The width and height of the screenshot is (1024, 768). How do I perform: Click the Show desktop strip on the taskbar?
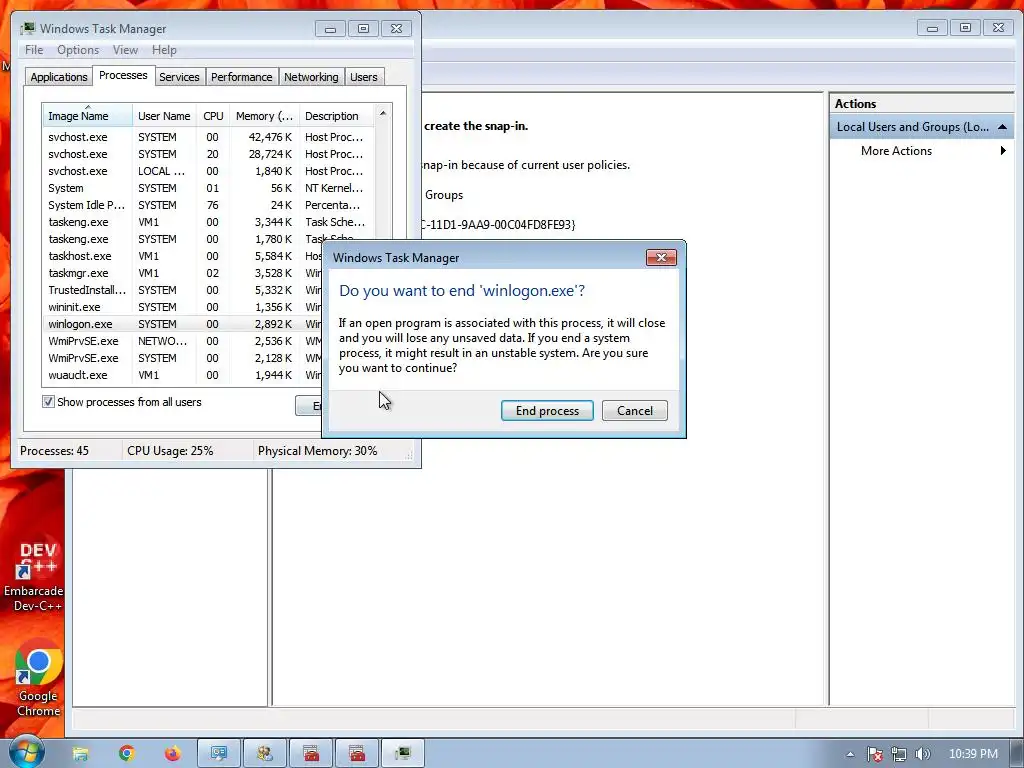pyautogui.click(x=1017, y=754)
